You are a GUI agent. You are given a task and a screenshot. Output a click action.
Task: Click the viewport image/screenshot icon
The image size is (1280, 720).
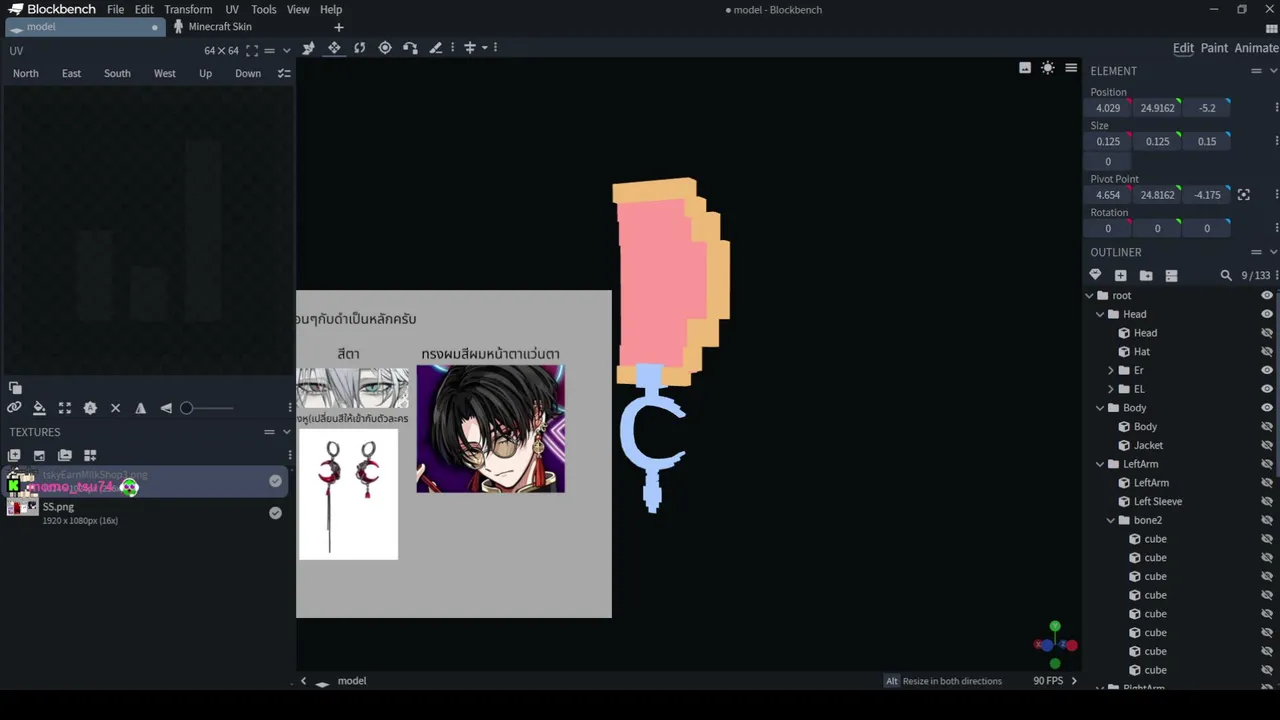pos(1025,68)
